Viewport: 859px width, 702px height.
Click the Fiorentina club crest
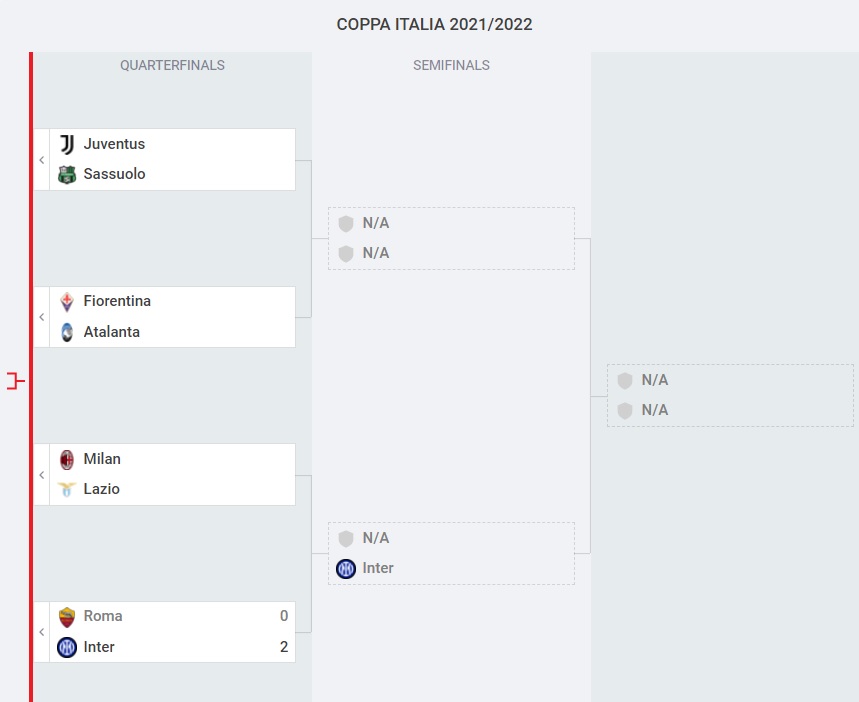click(67, 301)
